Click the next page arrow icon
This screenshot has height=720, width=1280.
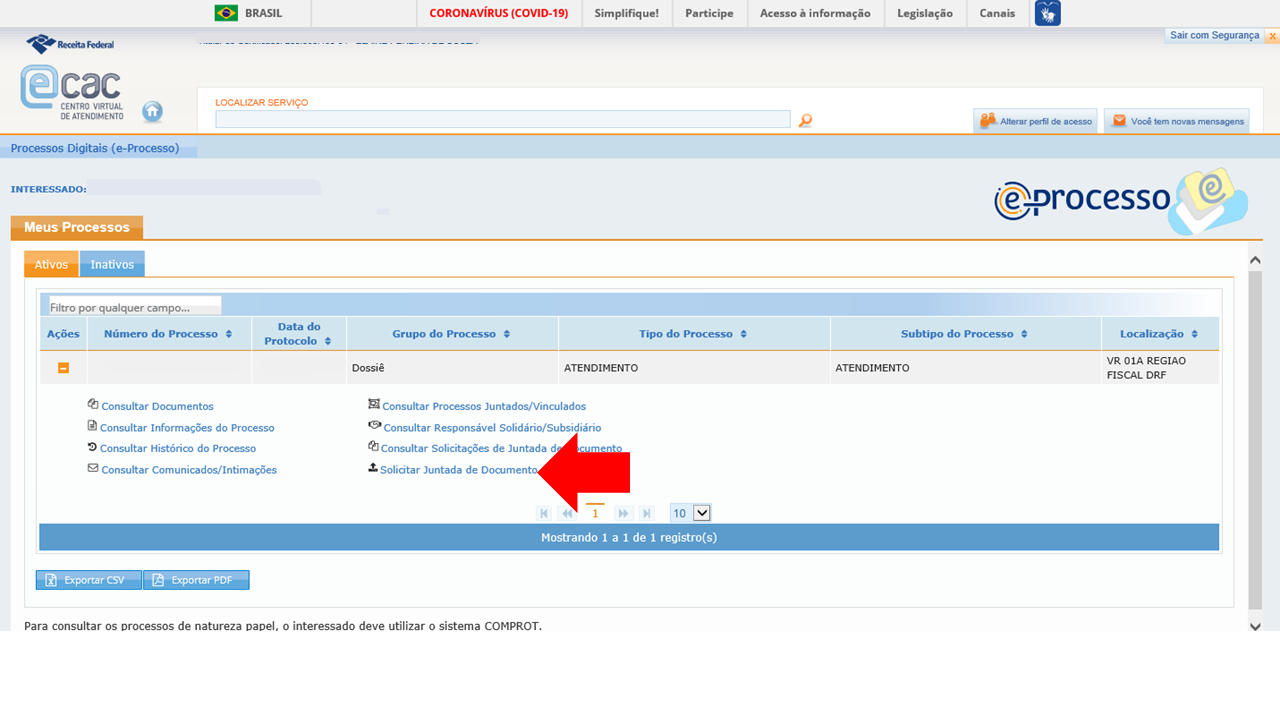click(623, 513)
